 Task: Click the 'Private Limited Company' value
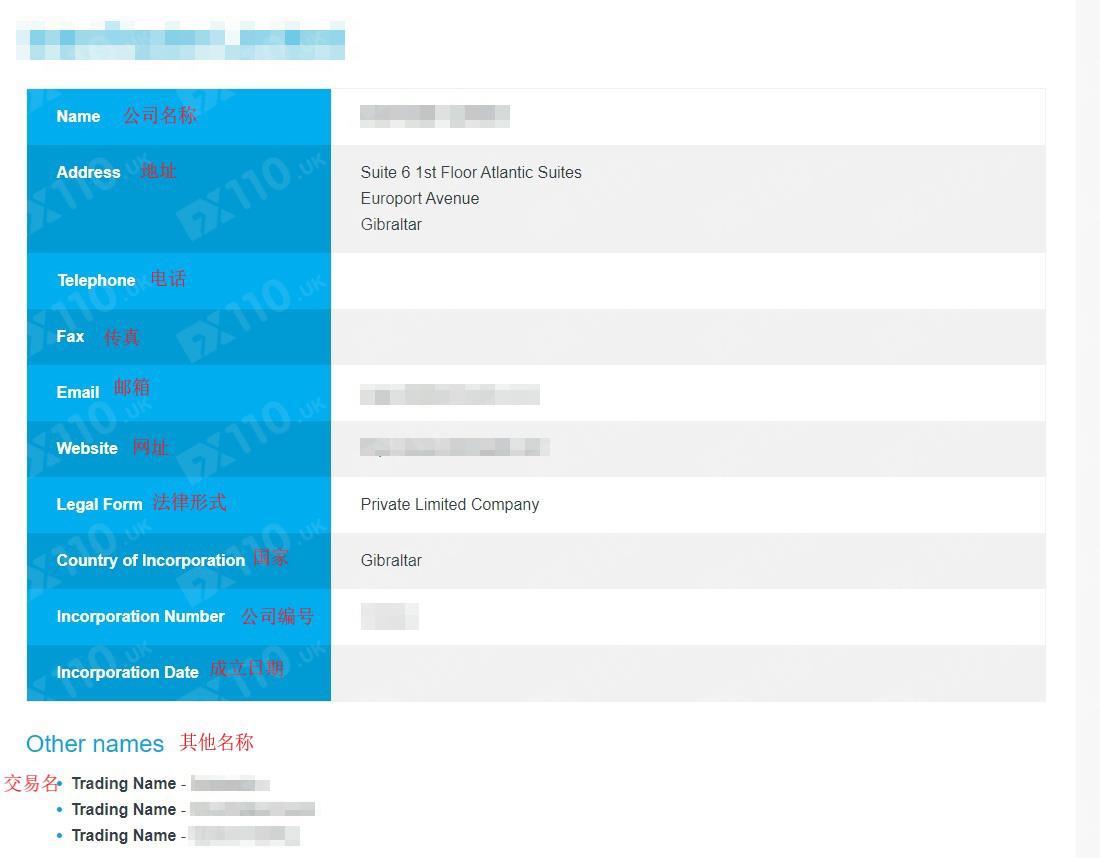pyautogui.click(x=450, y=504)
